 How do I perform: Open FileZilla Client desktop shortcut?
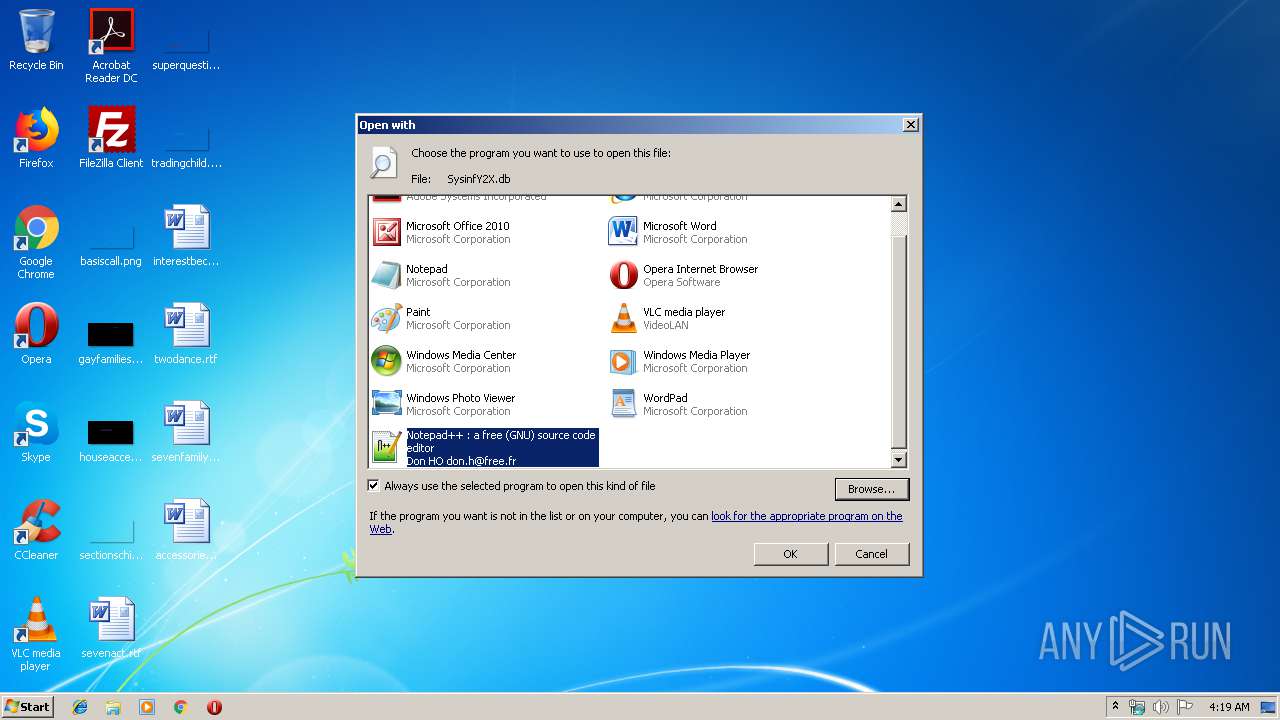tap(111, 138)
